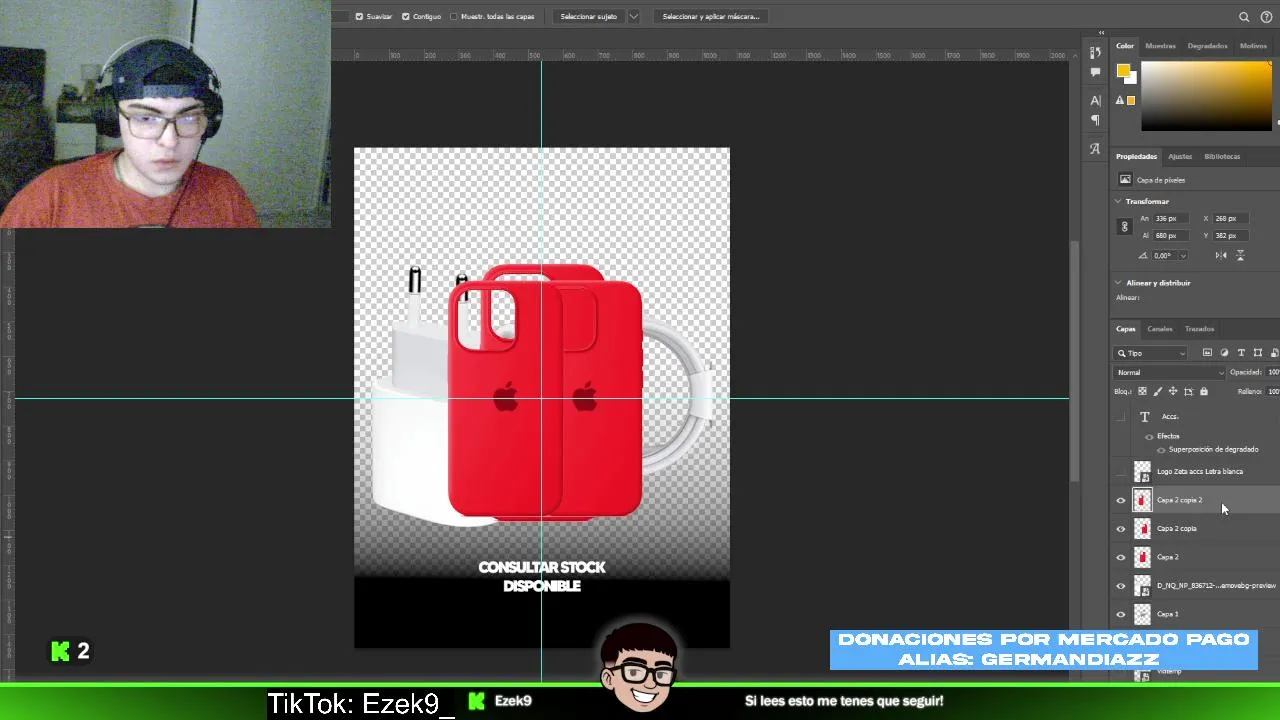Click the search magnifier icon
This screenshot has width=1280, height=720.
tap(1244, 17)
